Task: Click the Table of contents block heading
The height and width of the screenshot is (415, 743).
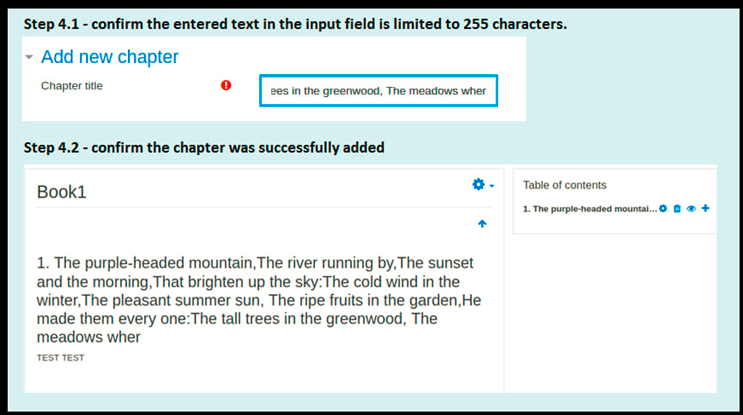Action: [x=564, y=185]
